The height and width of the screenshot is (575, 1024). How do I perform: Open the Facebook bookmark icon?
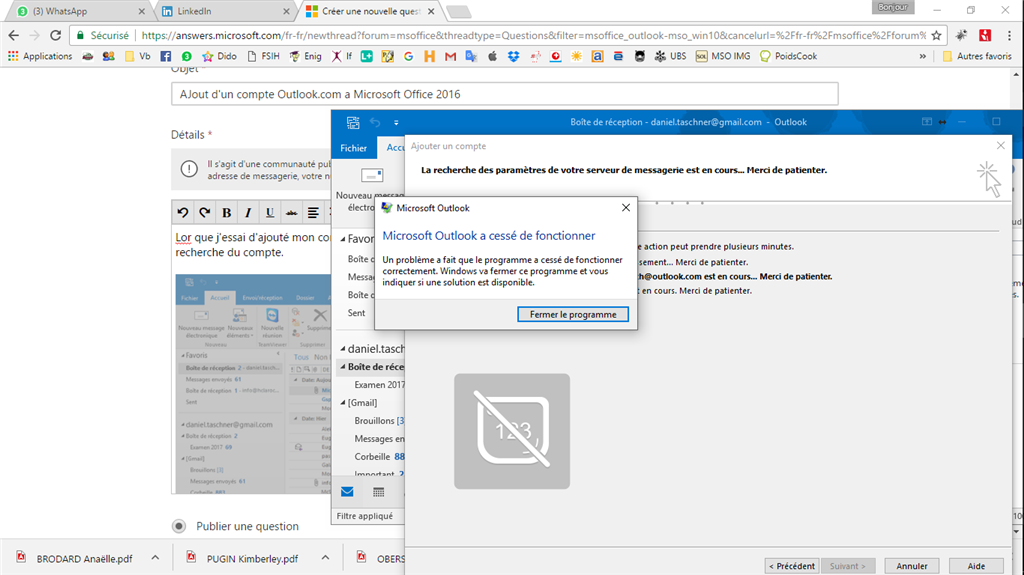point(166,56)
